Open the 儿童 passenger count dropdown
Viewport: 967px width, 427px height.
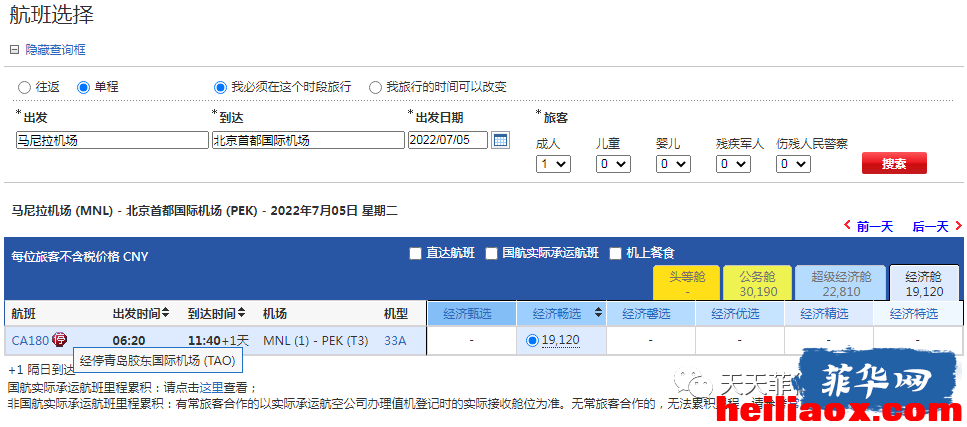[613, 164]
